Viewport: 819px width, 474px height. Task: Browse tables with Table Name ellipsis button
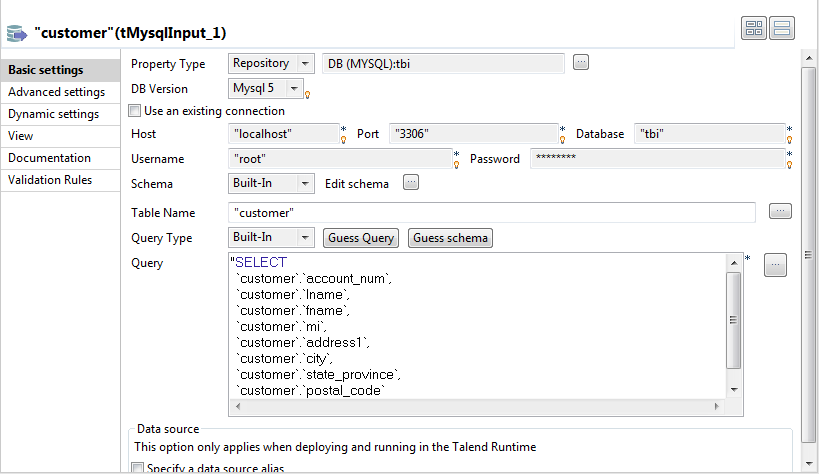780,211
